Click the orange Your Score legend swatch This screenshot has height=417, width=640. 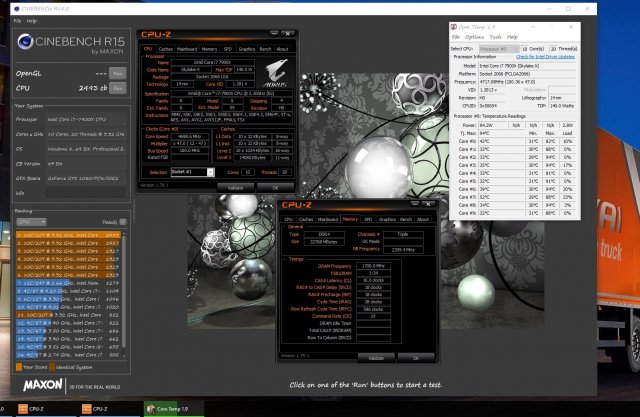pyautogui.click(x=19, y=367)
